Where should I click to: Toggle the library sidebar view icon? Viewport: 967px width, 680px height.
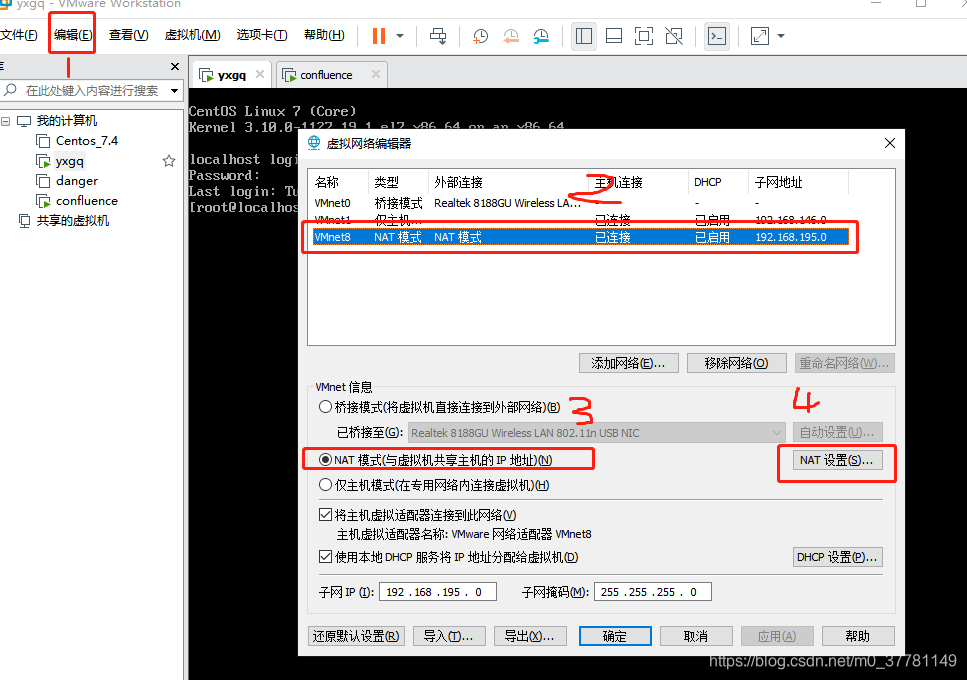click(583, 36)
